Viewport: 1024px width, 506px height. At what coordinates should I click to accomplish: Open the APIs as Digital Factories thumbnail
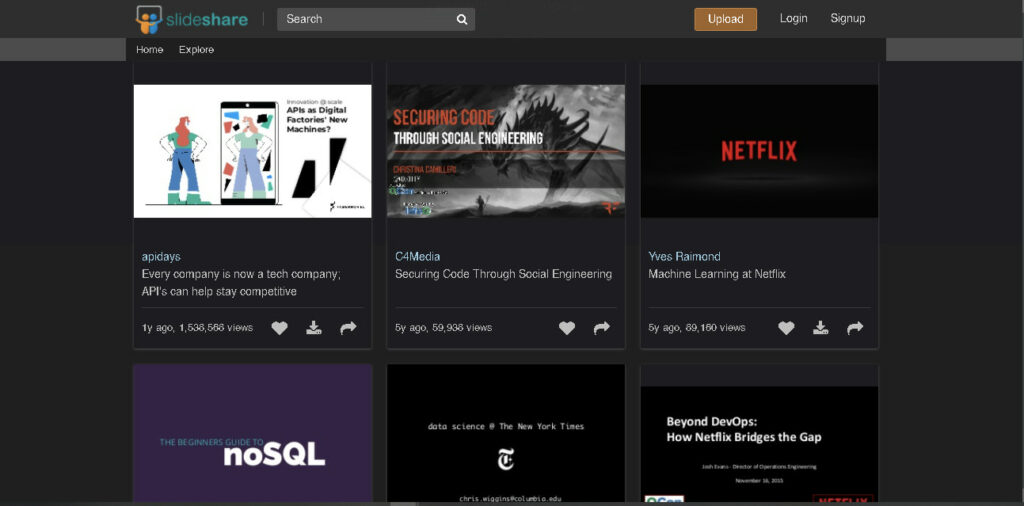(253, 151)
